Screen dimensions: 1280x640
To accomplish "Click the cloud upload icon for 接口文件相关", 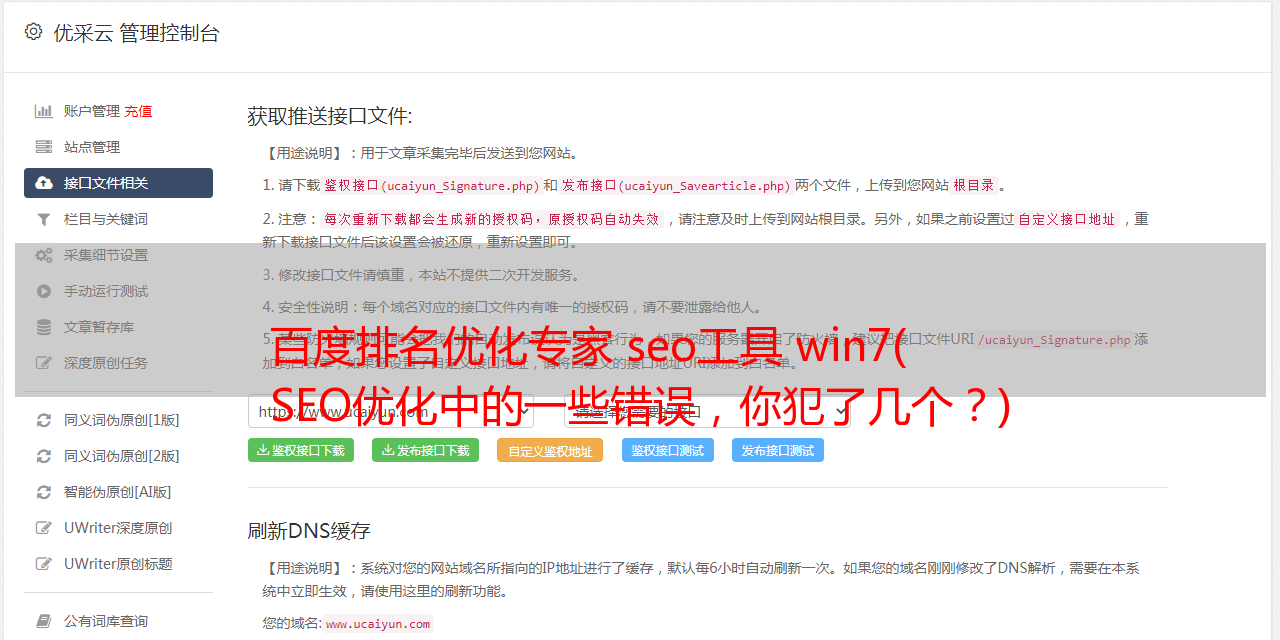I will (x=44, y=183).
